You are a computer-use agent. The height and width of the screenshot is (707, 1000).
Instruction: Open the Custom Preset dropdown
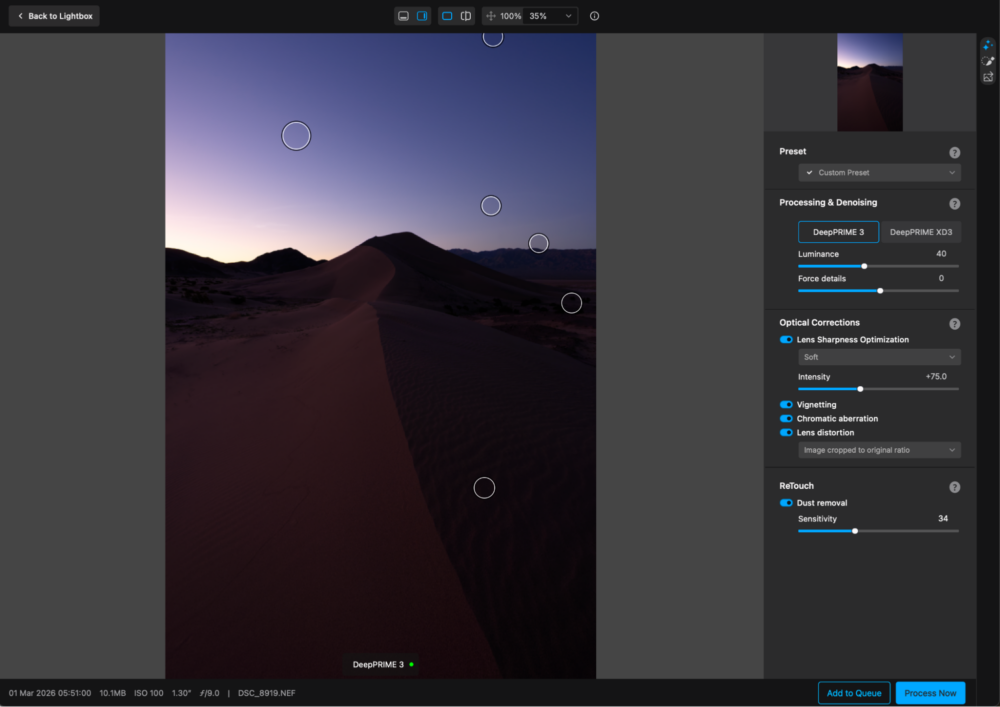click(x=879, y=173)
